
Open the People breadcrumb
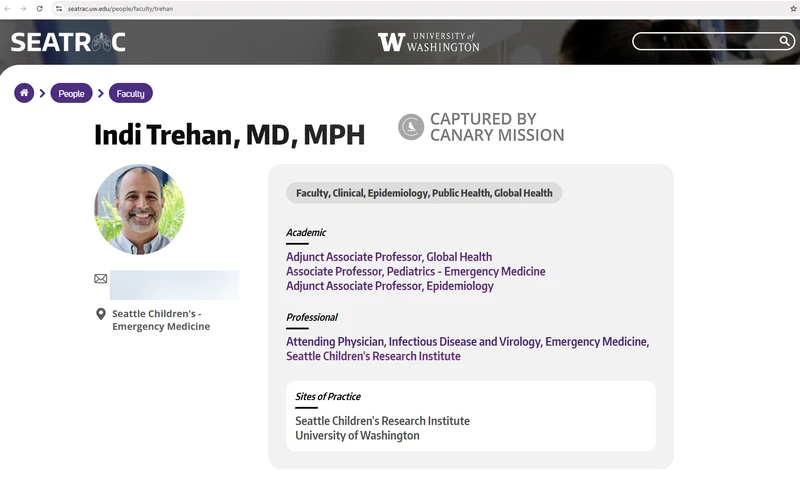pos(71,93)
